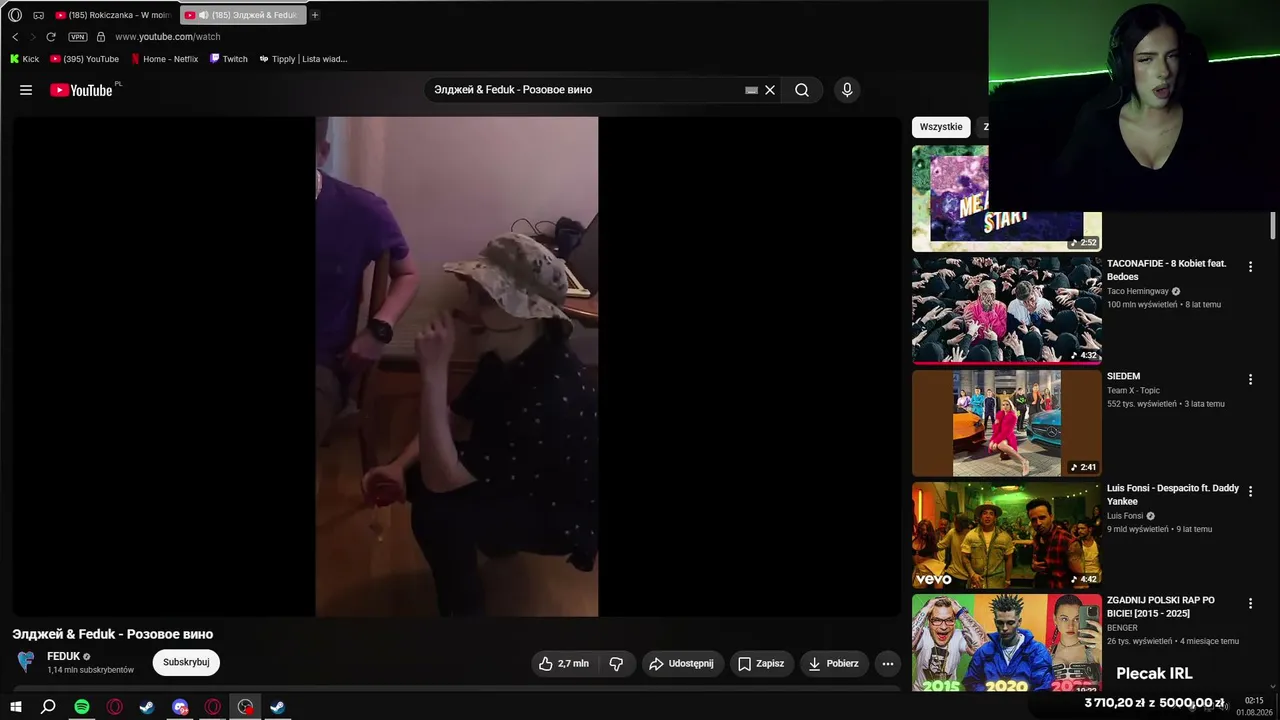Mute the playing tab via speaker icon

[x=203, y=15]
